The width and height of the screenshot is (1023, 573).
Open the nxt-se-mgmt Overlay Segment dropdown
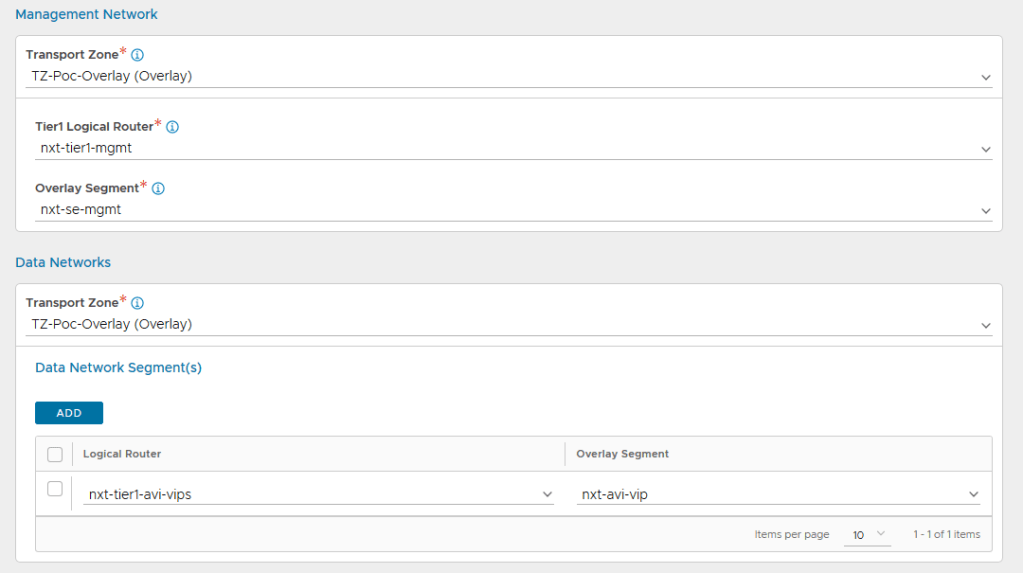coord(512,210)
